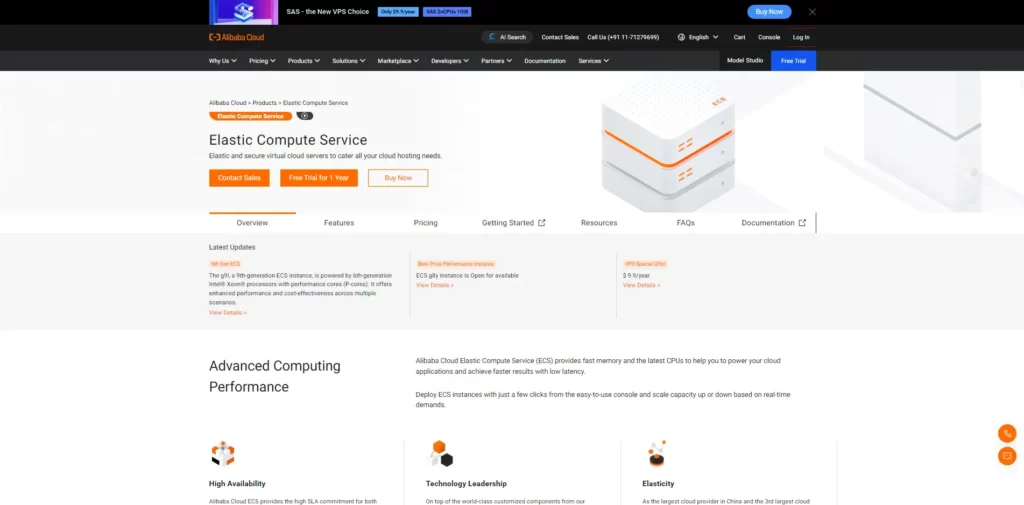Click external link icon beside Getting Started
The image size is (1024, 505).
pyautogui.click(x=541, y=223)
